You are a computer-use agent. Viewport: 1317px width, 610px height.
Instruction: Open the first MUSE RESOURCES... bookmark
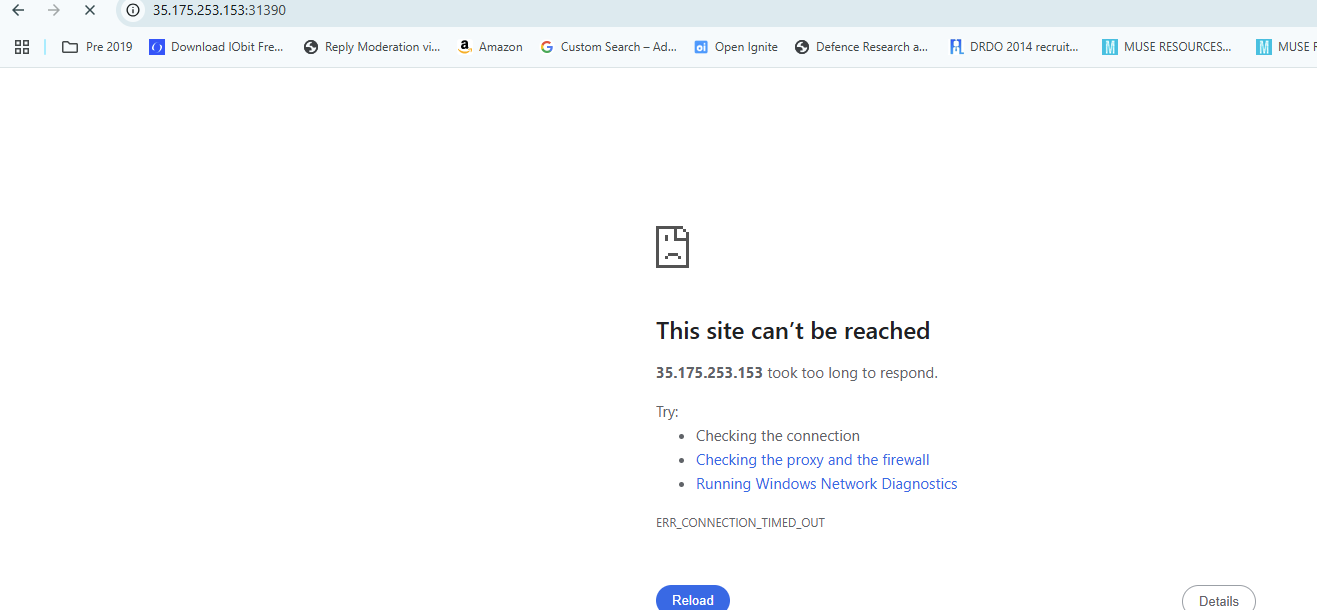(x=1166, y=47)
